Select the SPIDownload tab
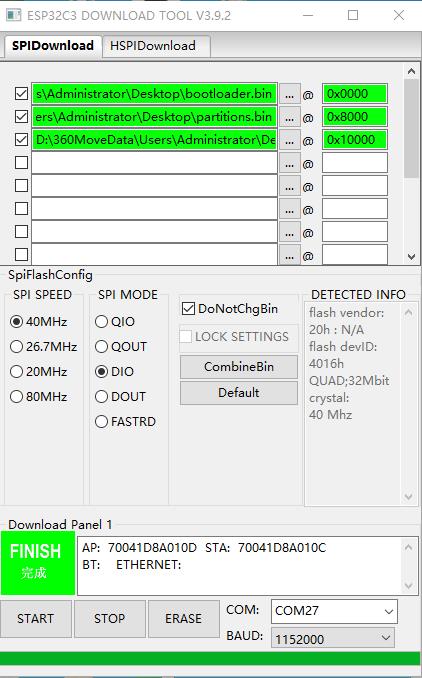422x678 pixels. coord(52,46)
